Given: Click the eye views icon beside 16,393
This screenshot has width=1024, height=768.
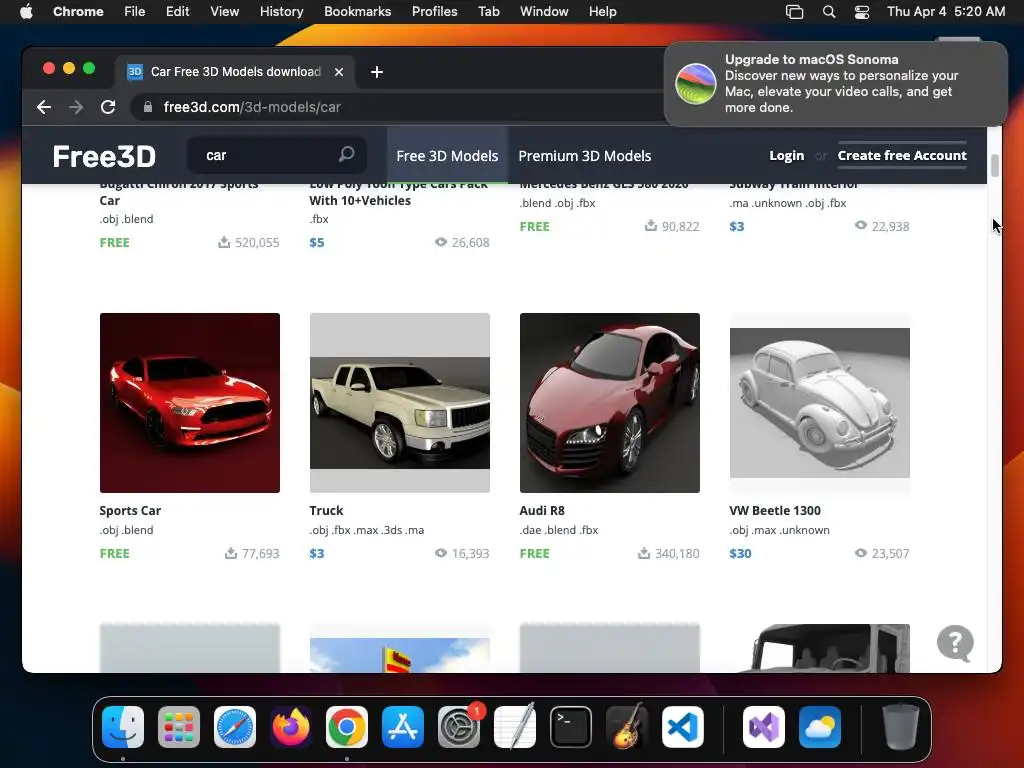Looking at the screenshot, I should (x=441, y=553).
